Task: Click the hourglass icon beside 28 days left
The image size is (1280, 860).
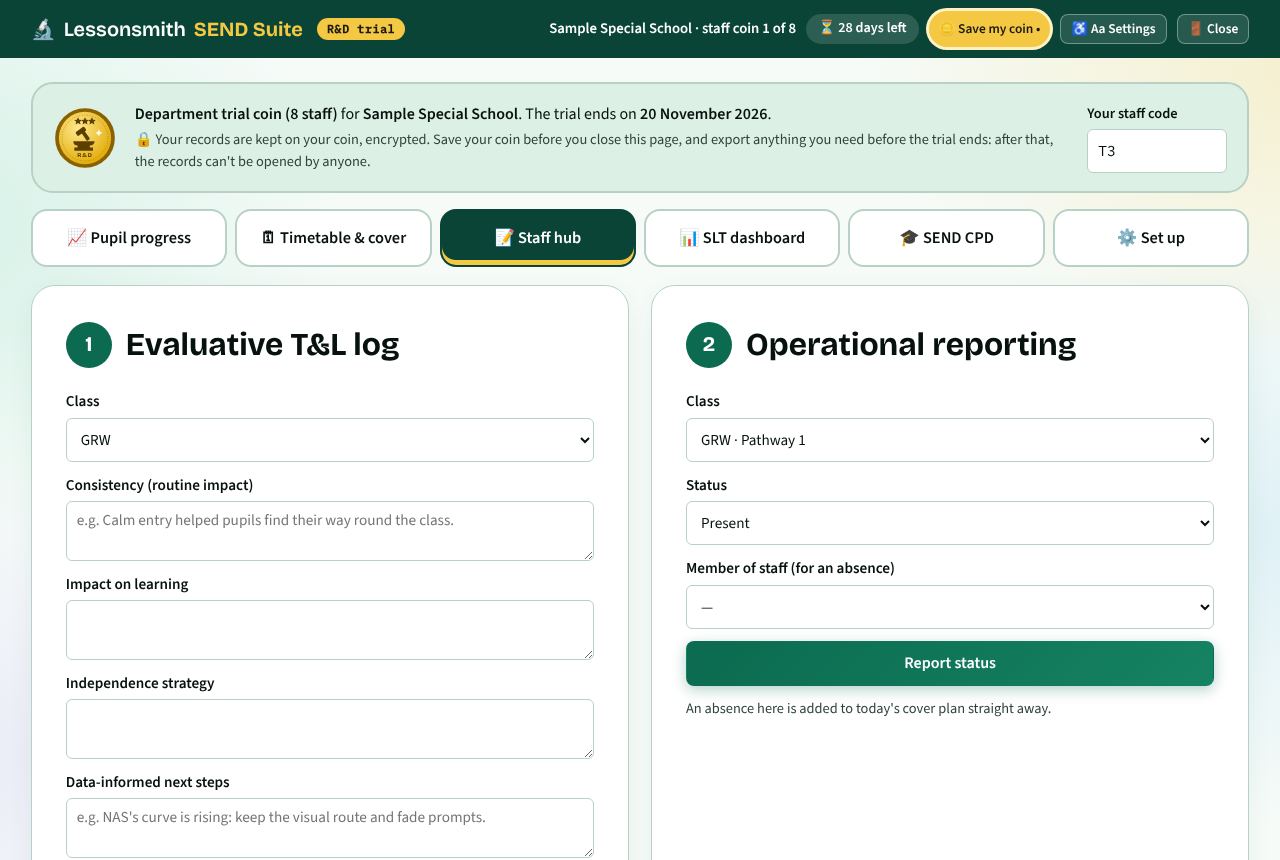Action: (x=826, y=28)
